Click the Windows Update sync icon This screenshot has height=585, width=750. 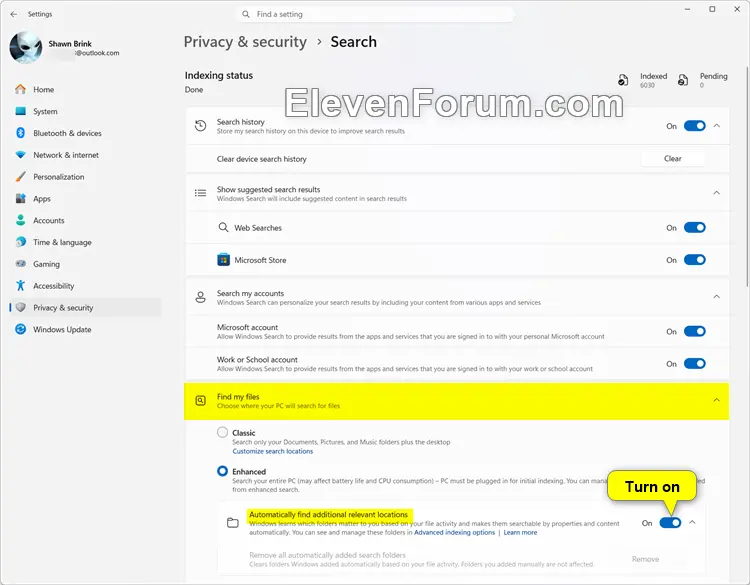[20, 330]
